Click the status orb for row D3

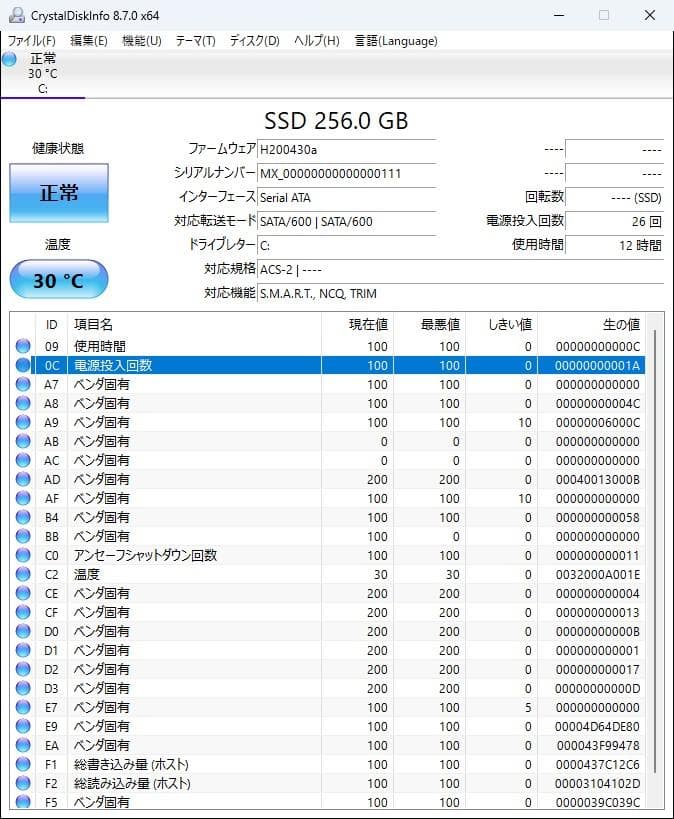23,688
